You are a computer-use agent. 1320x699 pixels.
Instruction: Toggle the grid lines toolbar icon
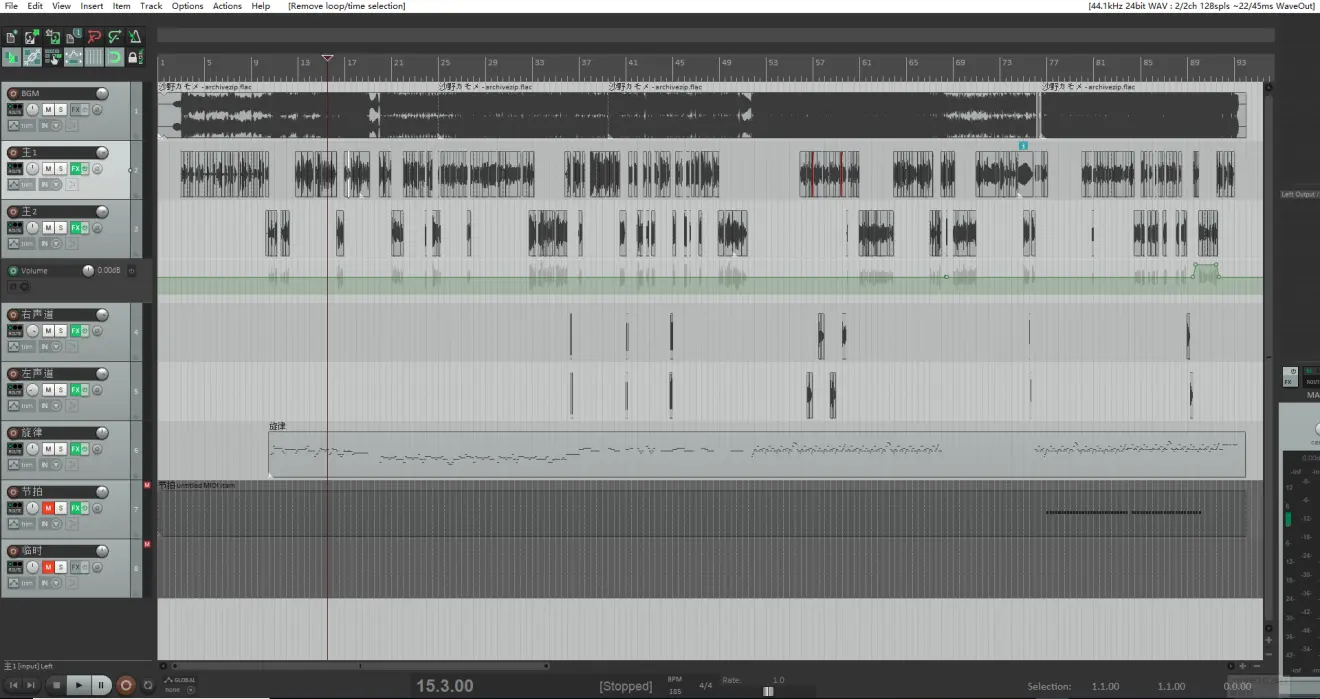pyautogui.click(x=93, y=58)
